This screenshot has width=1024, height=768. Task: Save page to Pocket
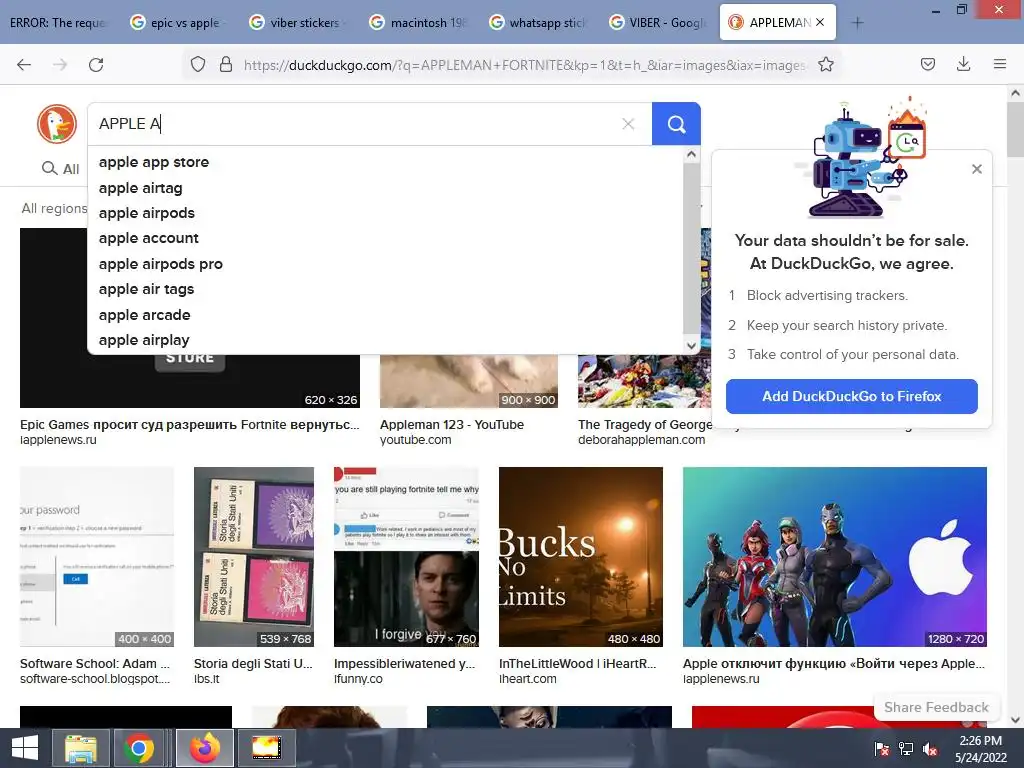(x=927, y=64)
